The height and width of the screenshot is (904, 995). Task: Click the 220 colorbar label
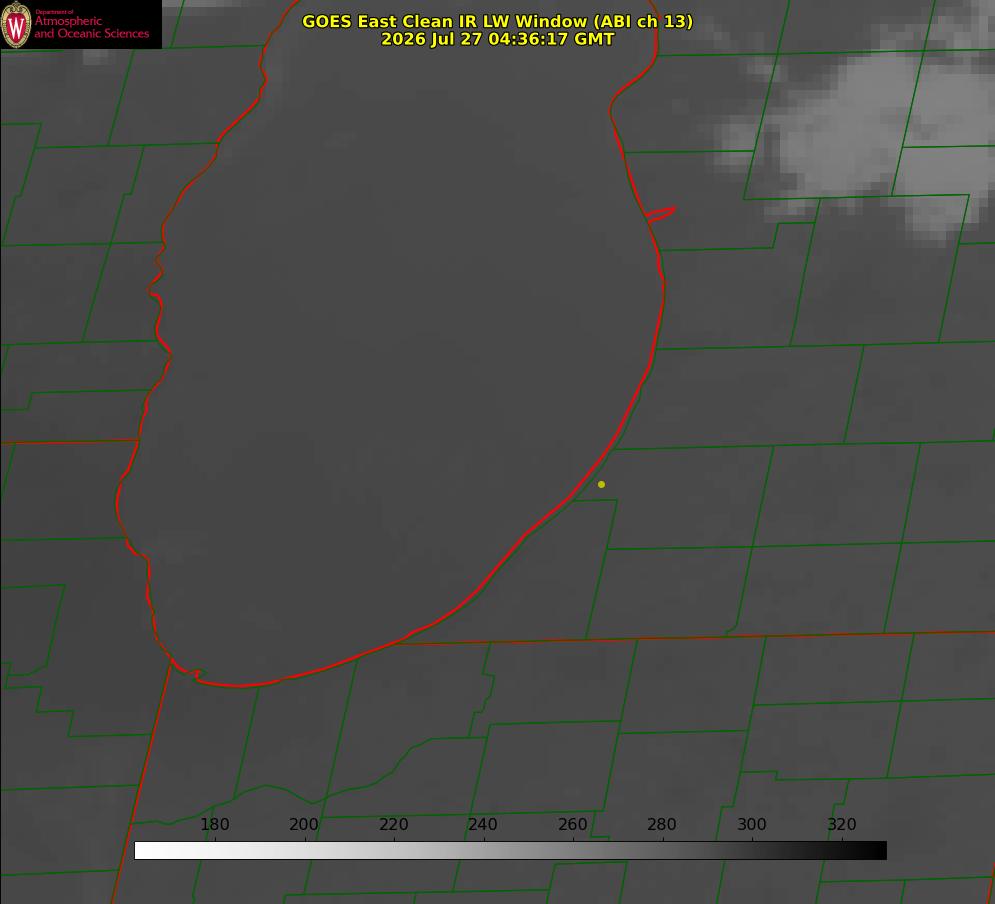point(393,824)
